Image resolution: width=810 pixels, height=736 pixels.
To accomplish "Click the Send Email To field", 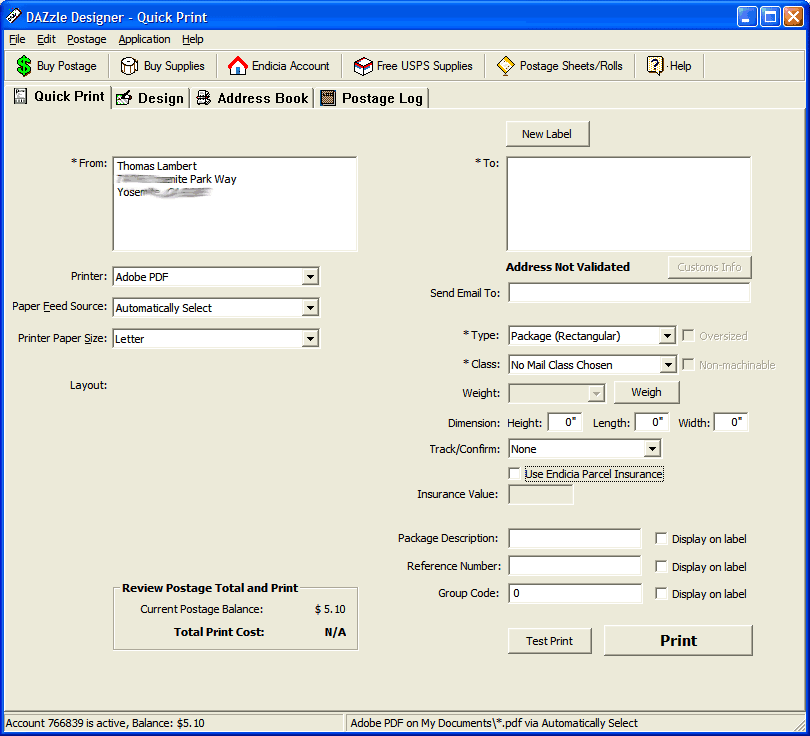I will [x=629, y=293].
